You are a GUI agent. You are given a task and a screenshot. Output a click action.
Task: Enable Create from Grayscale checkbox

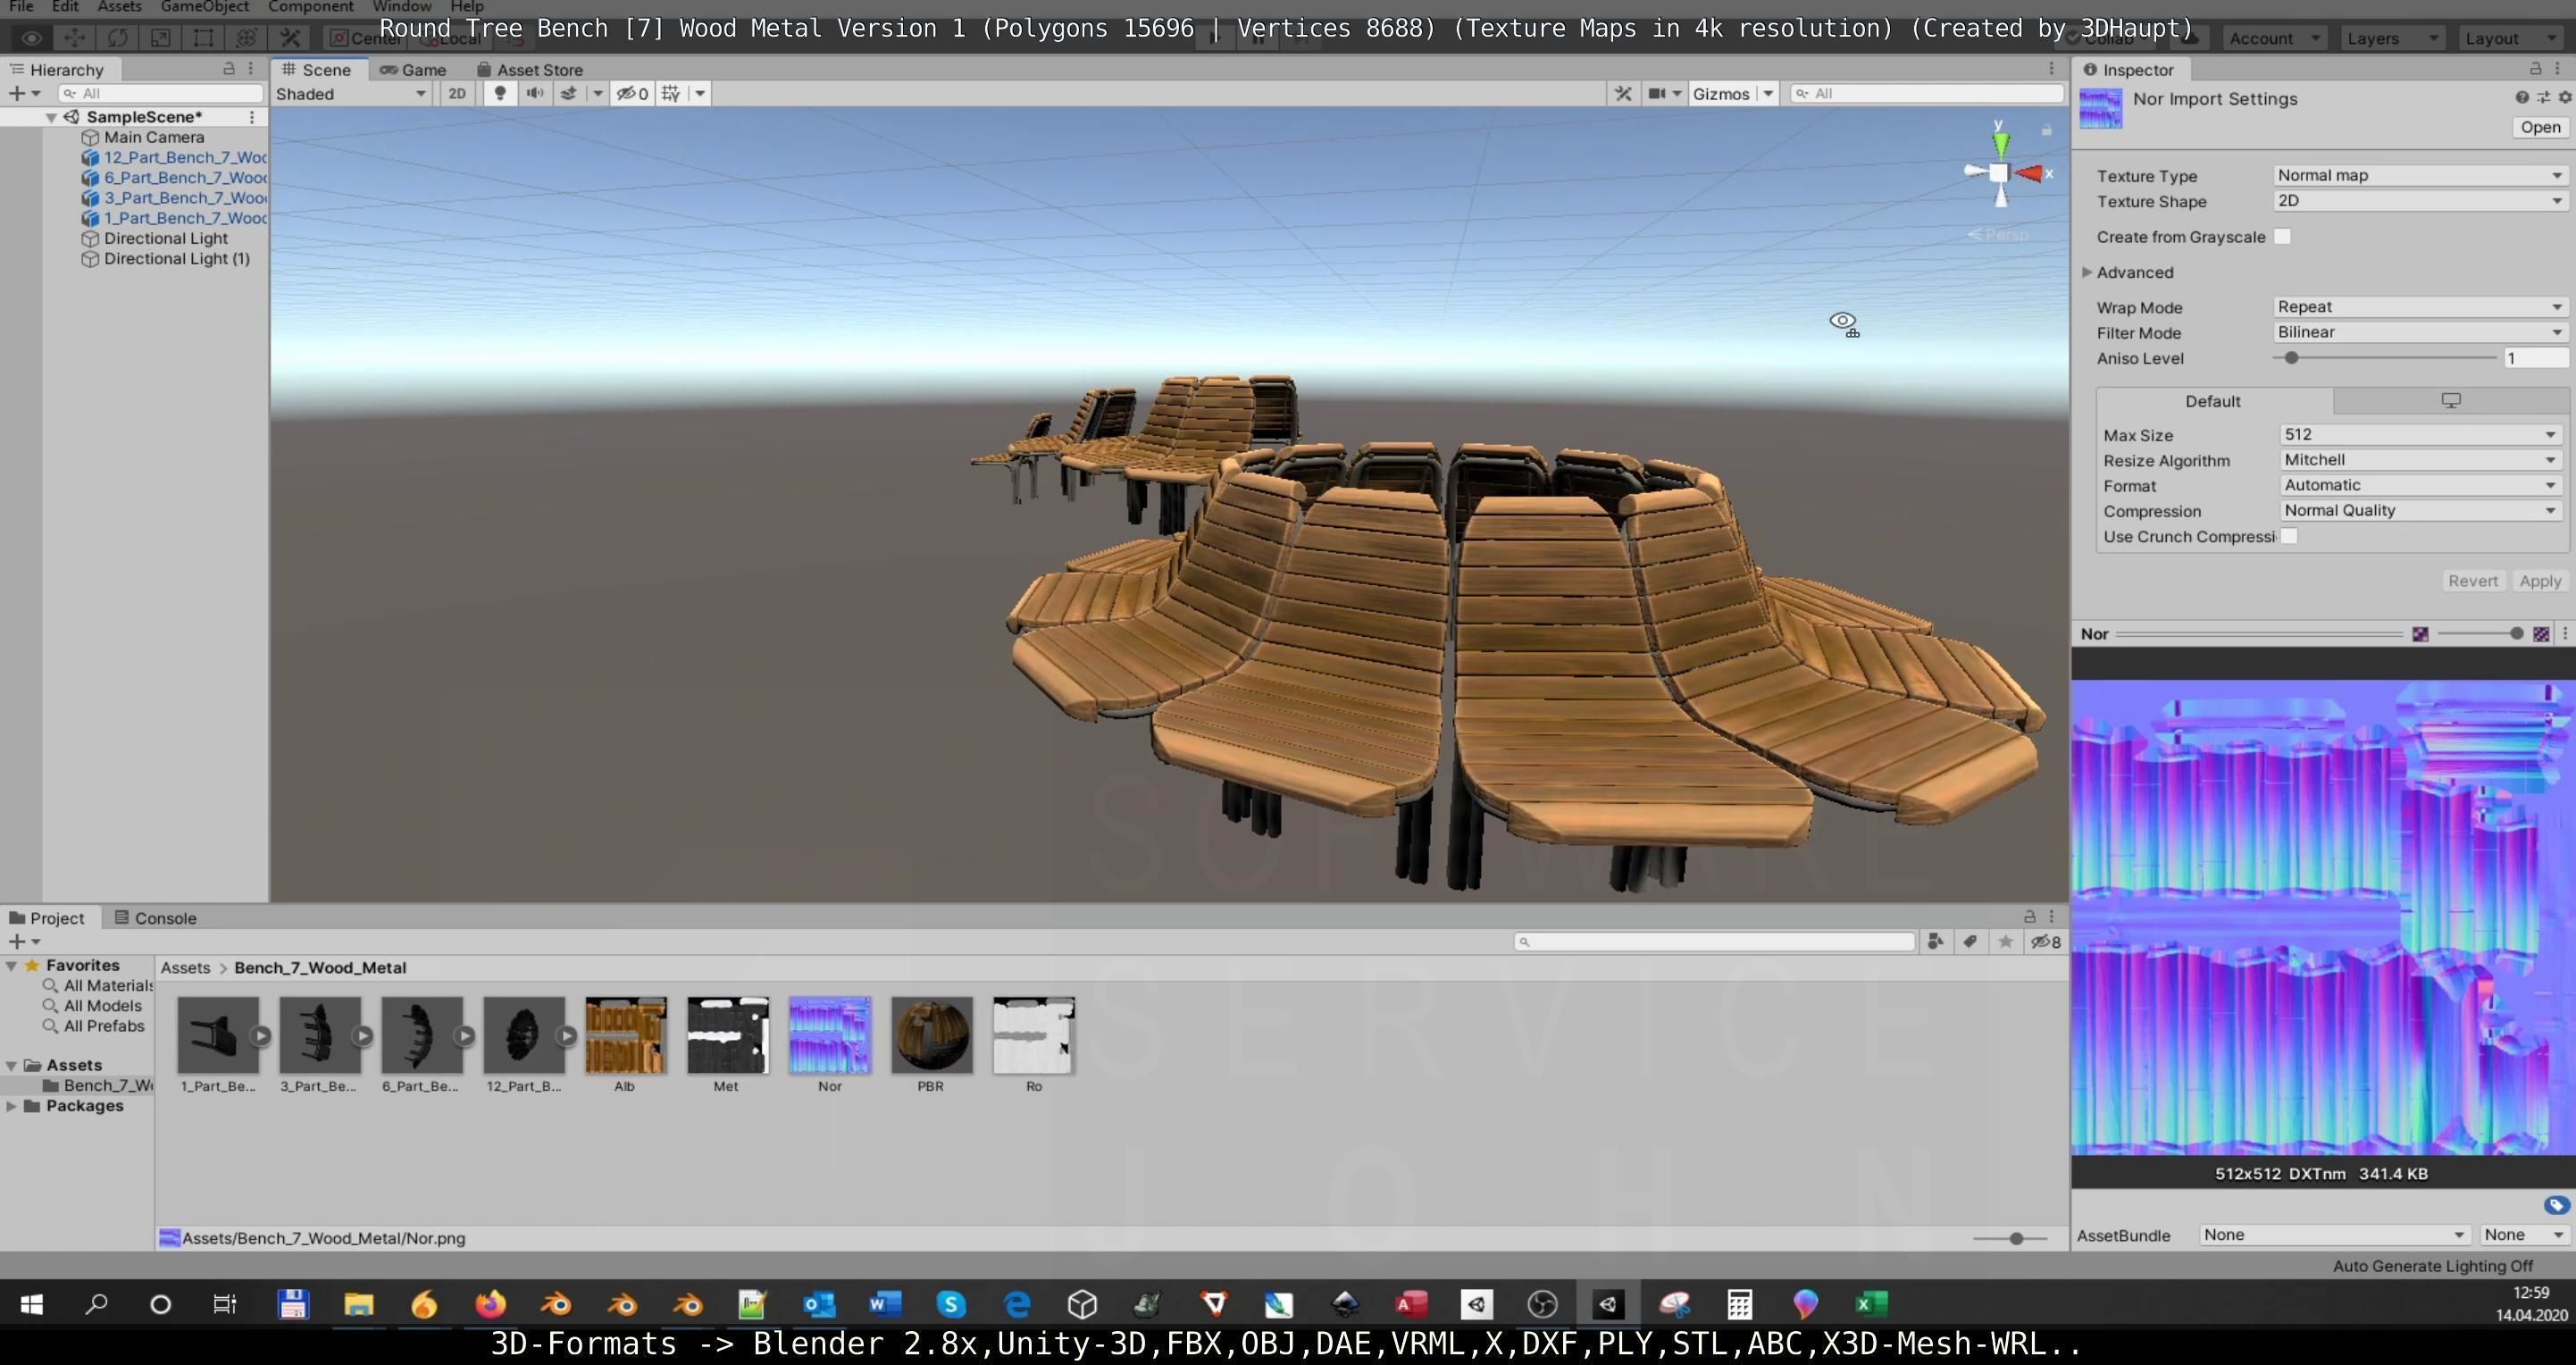[2283, 236]
